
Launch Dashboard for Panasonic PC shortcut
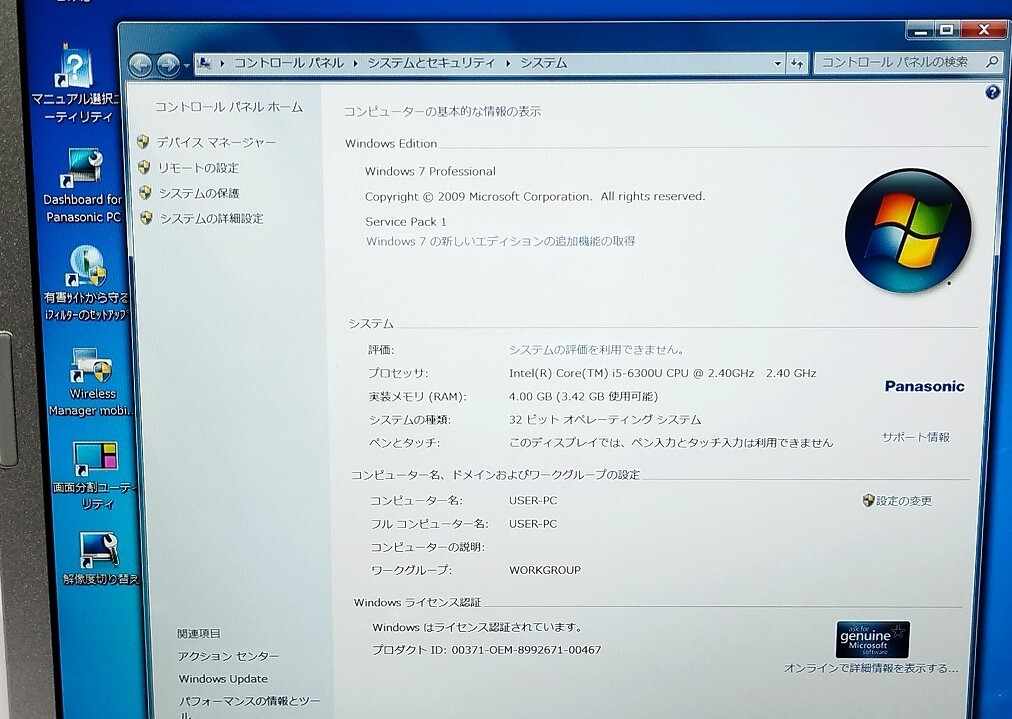tap(83, 186)
